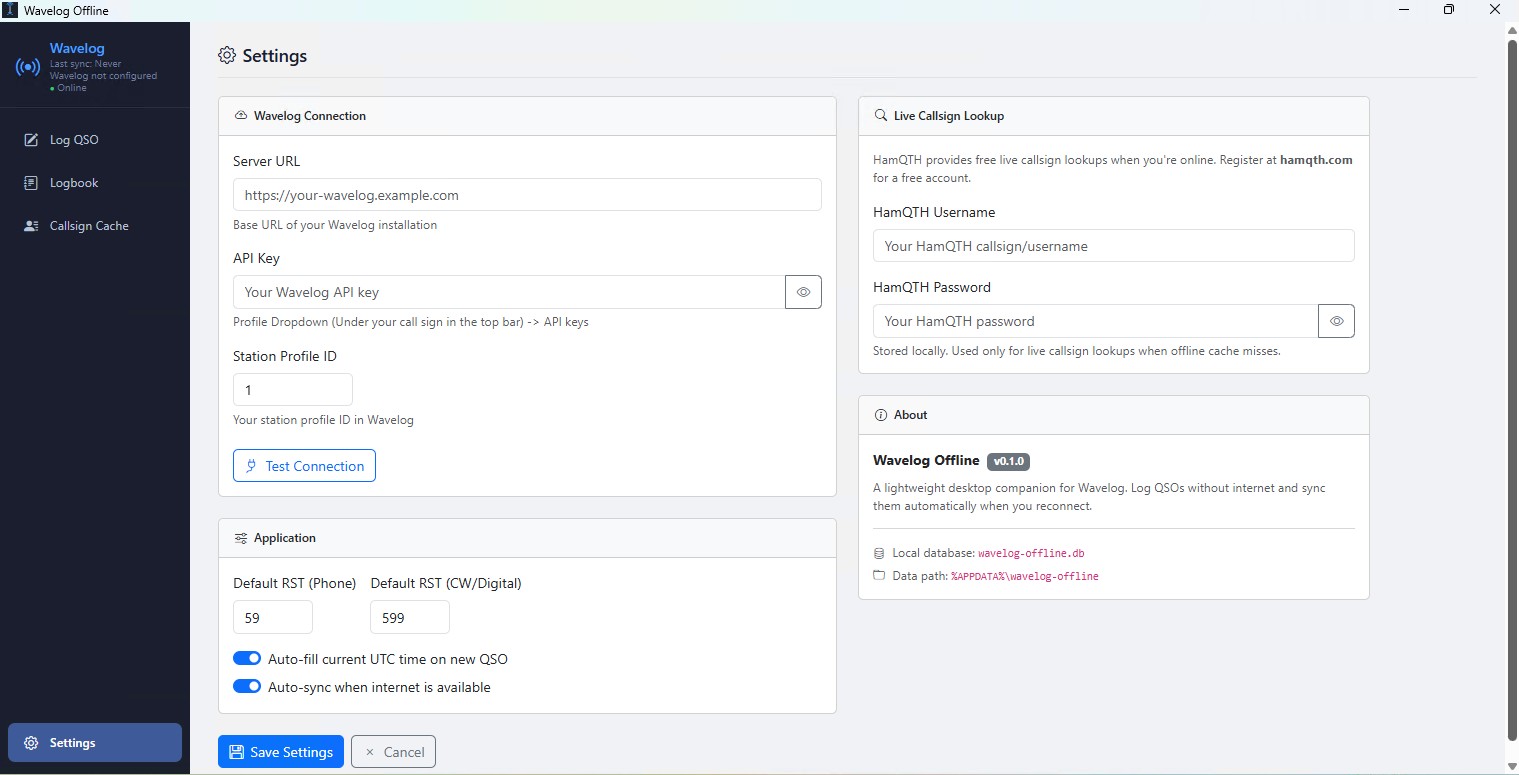Screen dimensions: 1519x775
Task: Click the Wavelog Offline app icon in title bar
Action: (10, 10)
